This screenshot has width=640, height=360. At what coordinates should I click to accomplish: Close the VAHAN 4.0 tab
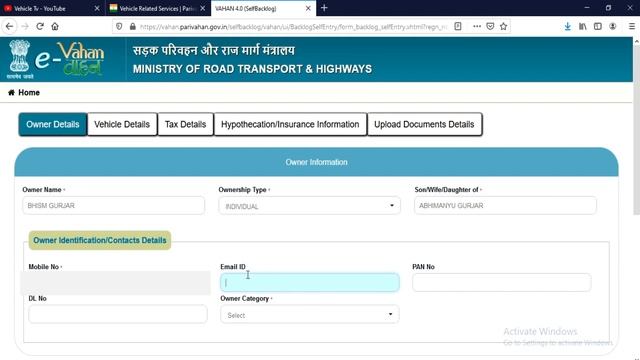308,8
